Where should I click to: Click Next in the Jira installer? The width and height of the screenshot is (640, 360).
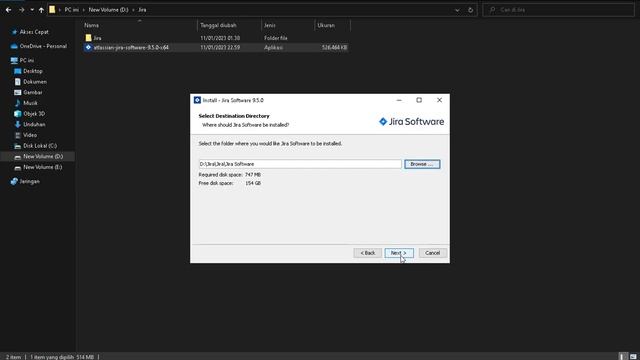tap(399, 253)
